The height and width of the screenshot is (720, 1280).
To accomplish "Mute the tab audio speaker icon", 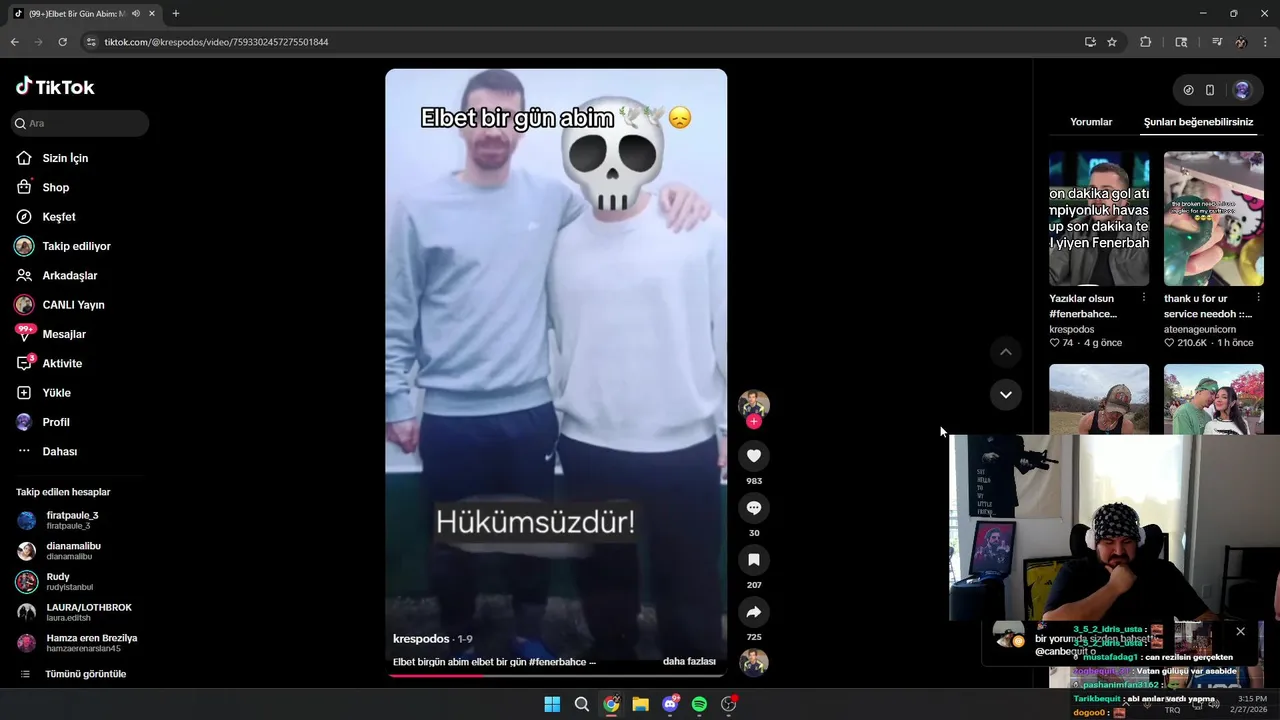I will pos(136,14).
